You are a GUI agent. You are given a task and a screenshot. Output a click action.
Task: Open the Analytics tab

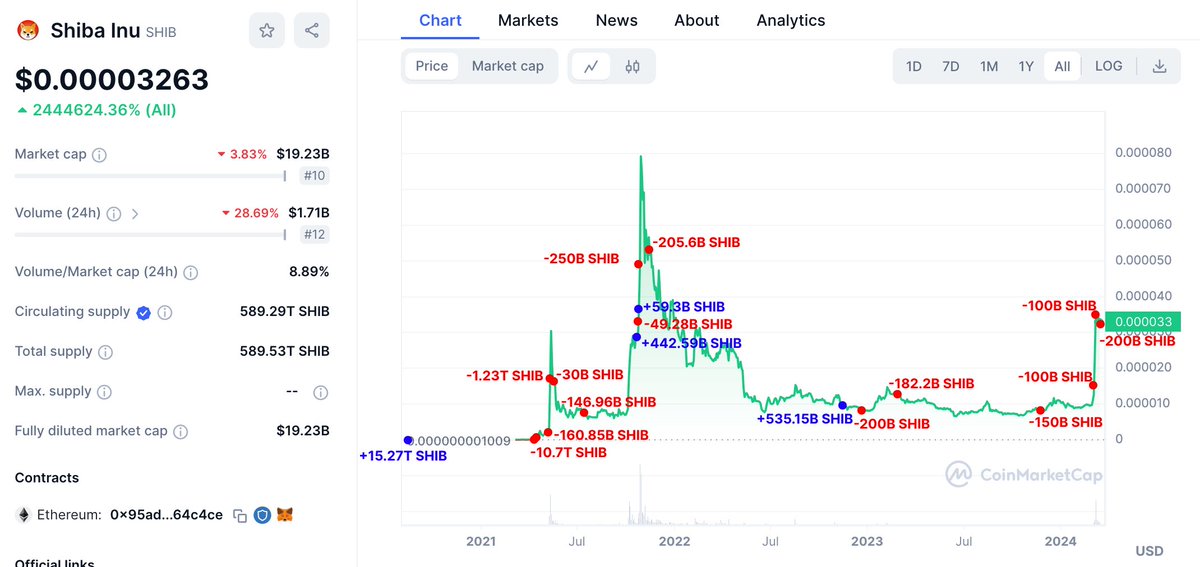click(791, 20)
